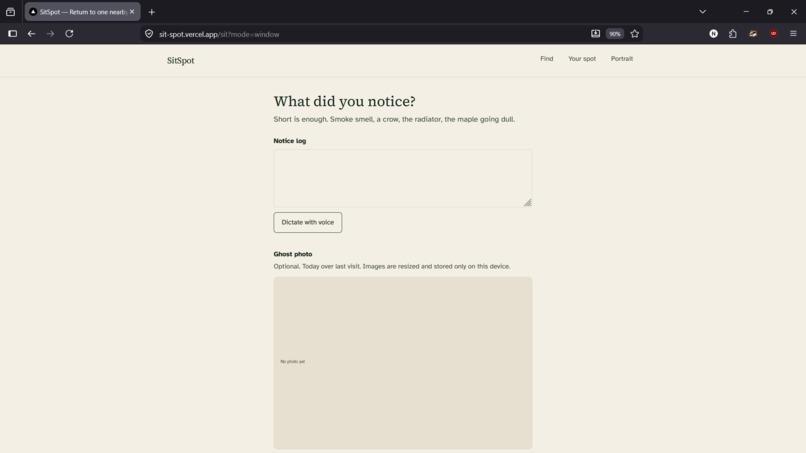Viewport: 806px width, 453px height.
Task: Open the Firefox application menu
Action: [x=793, y=33]
